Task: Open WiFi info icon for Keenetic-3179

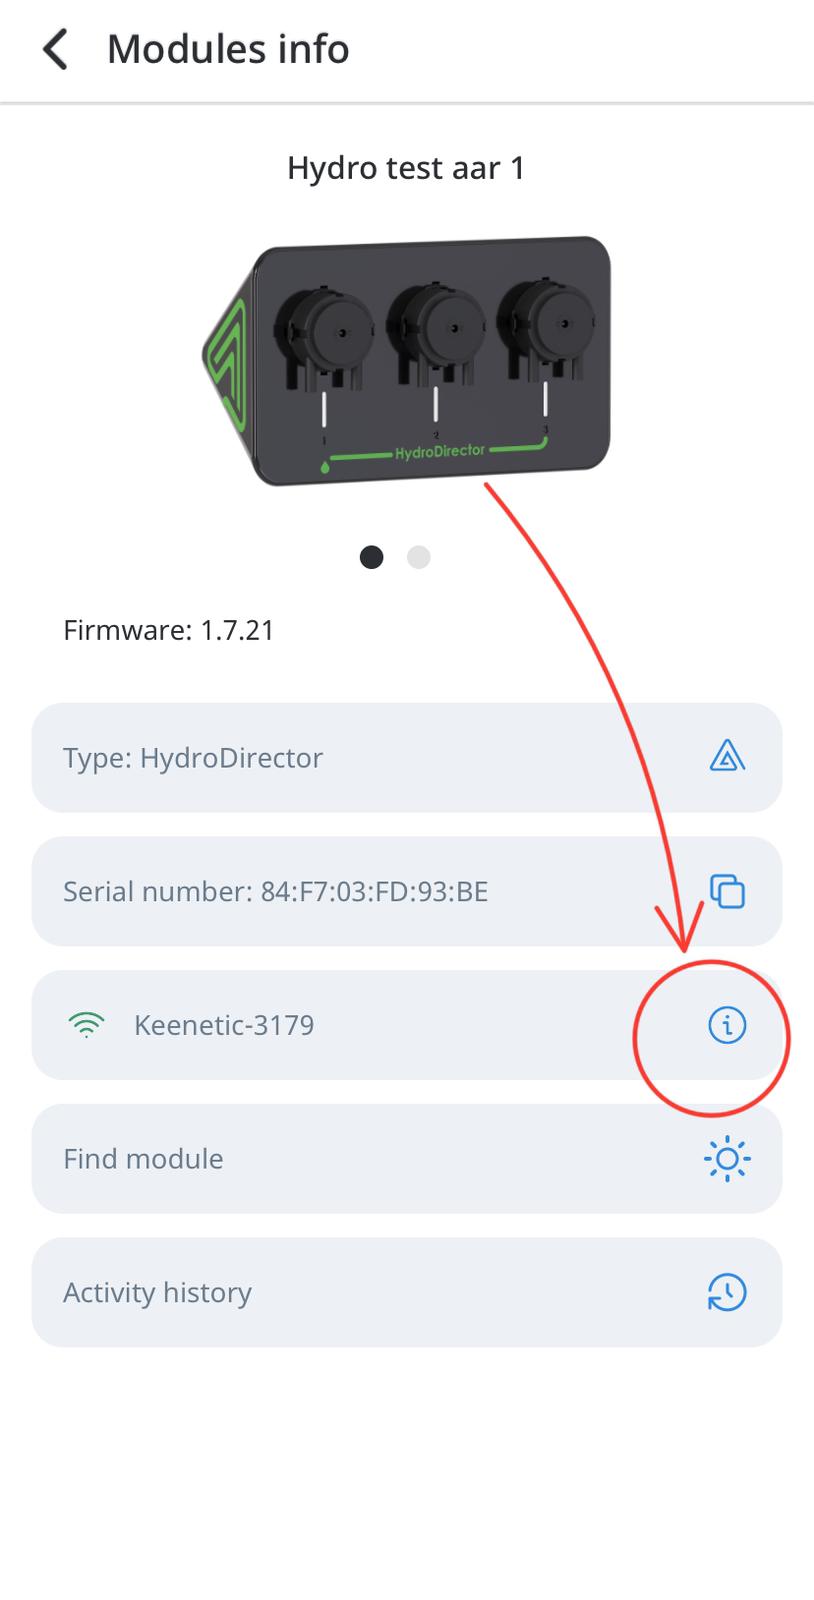Action: coord(727,1025)
